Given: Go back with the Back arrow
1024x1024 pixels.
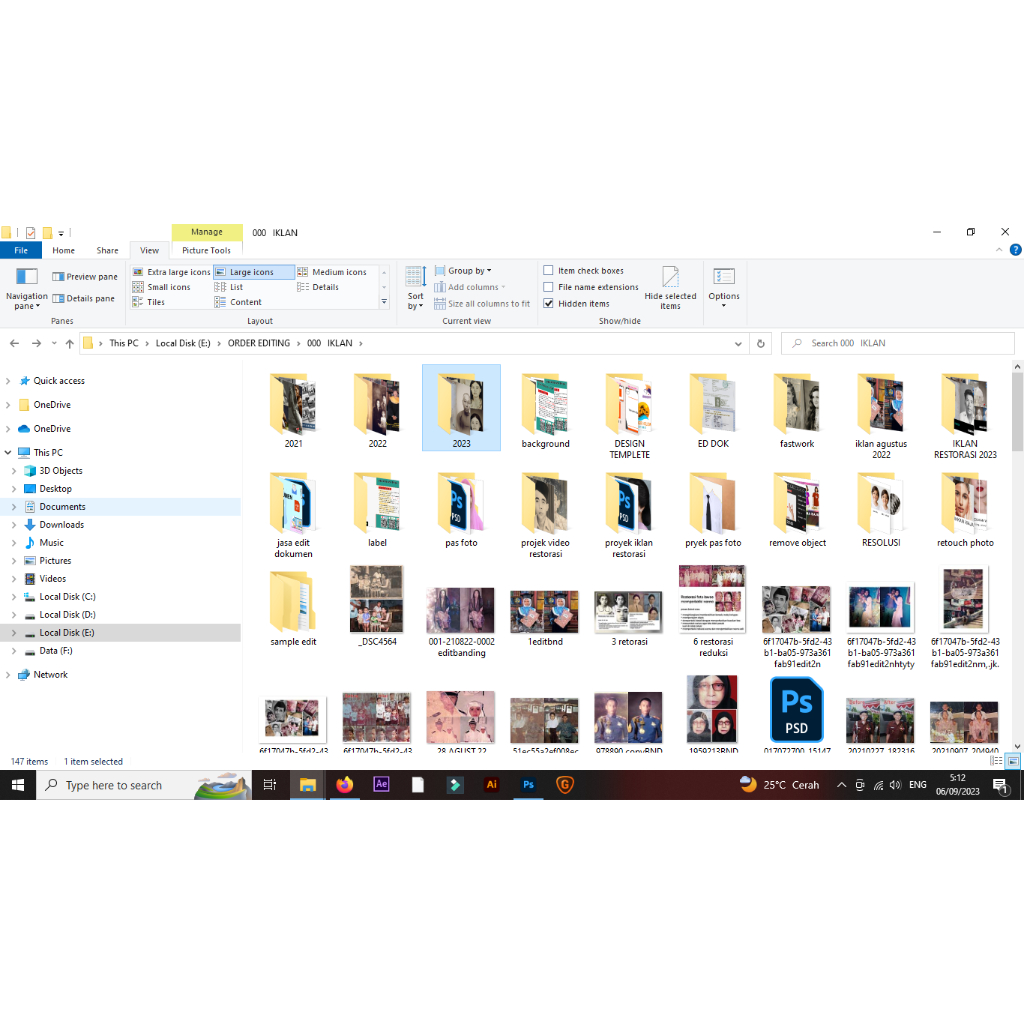Looking at the screenshot, I should 14,343.
